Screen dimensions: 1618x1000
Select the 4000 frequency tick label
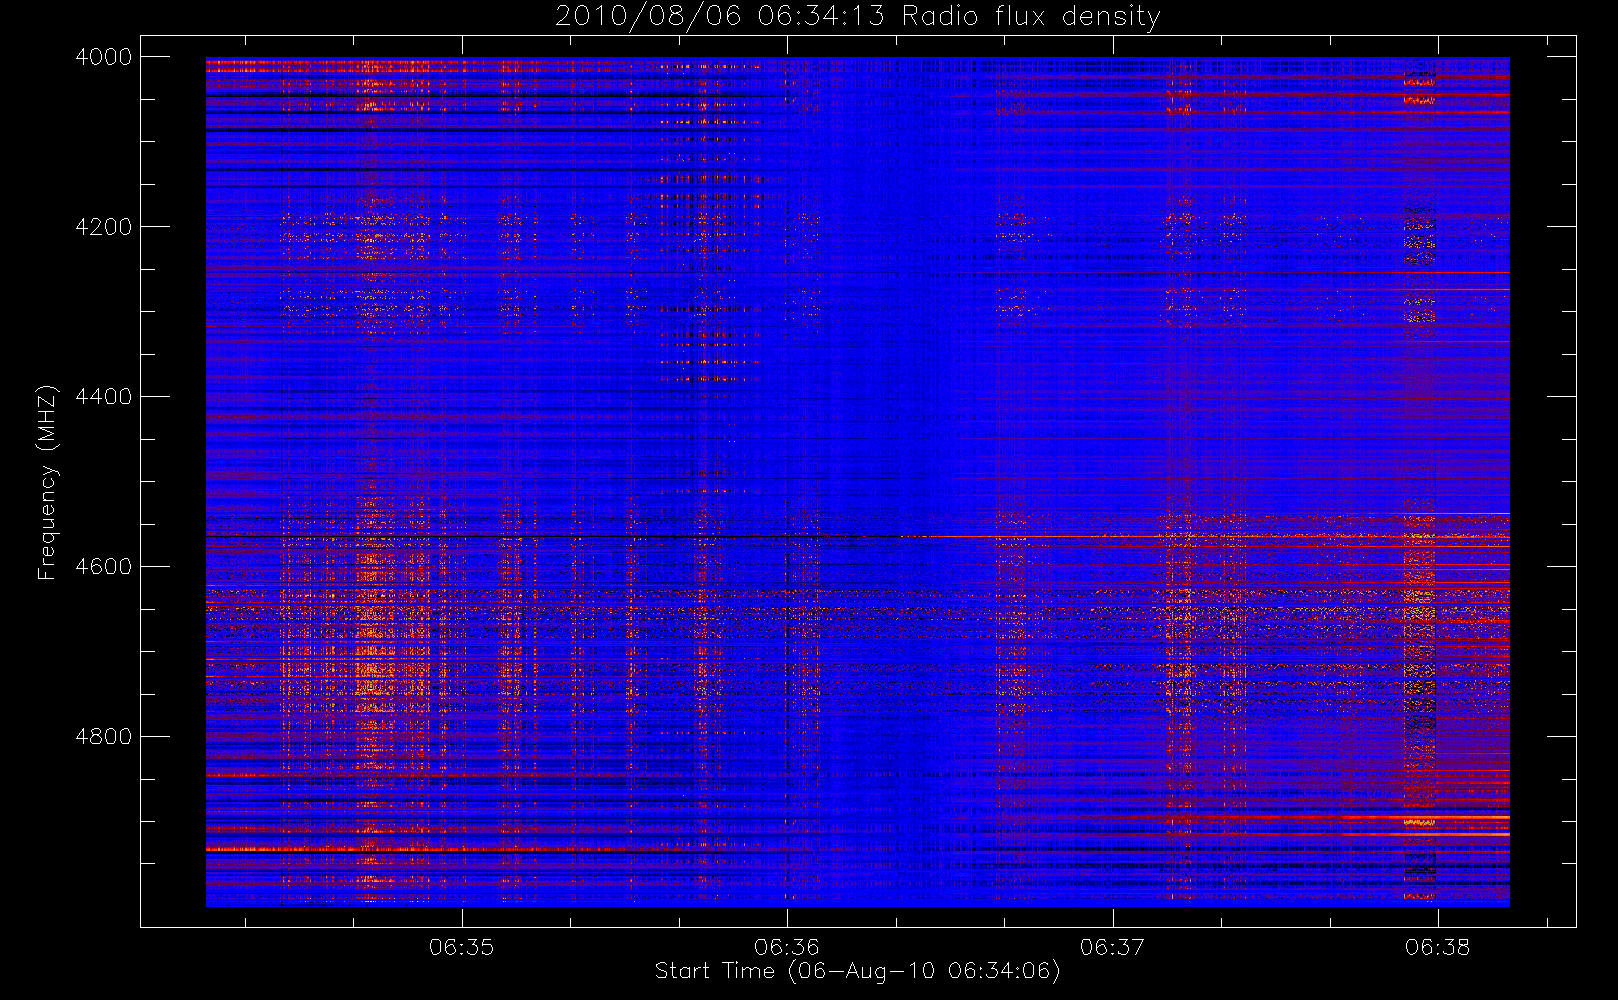[104, 57]
